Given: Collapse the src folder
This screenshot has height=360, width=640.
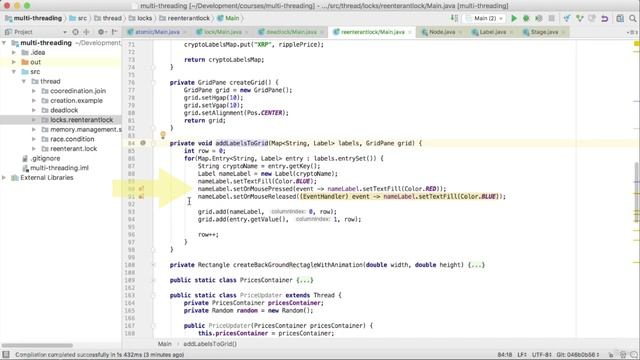Looking at the screenshot, I should [14, 72].
